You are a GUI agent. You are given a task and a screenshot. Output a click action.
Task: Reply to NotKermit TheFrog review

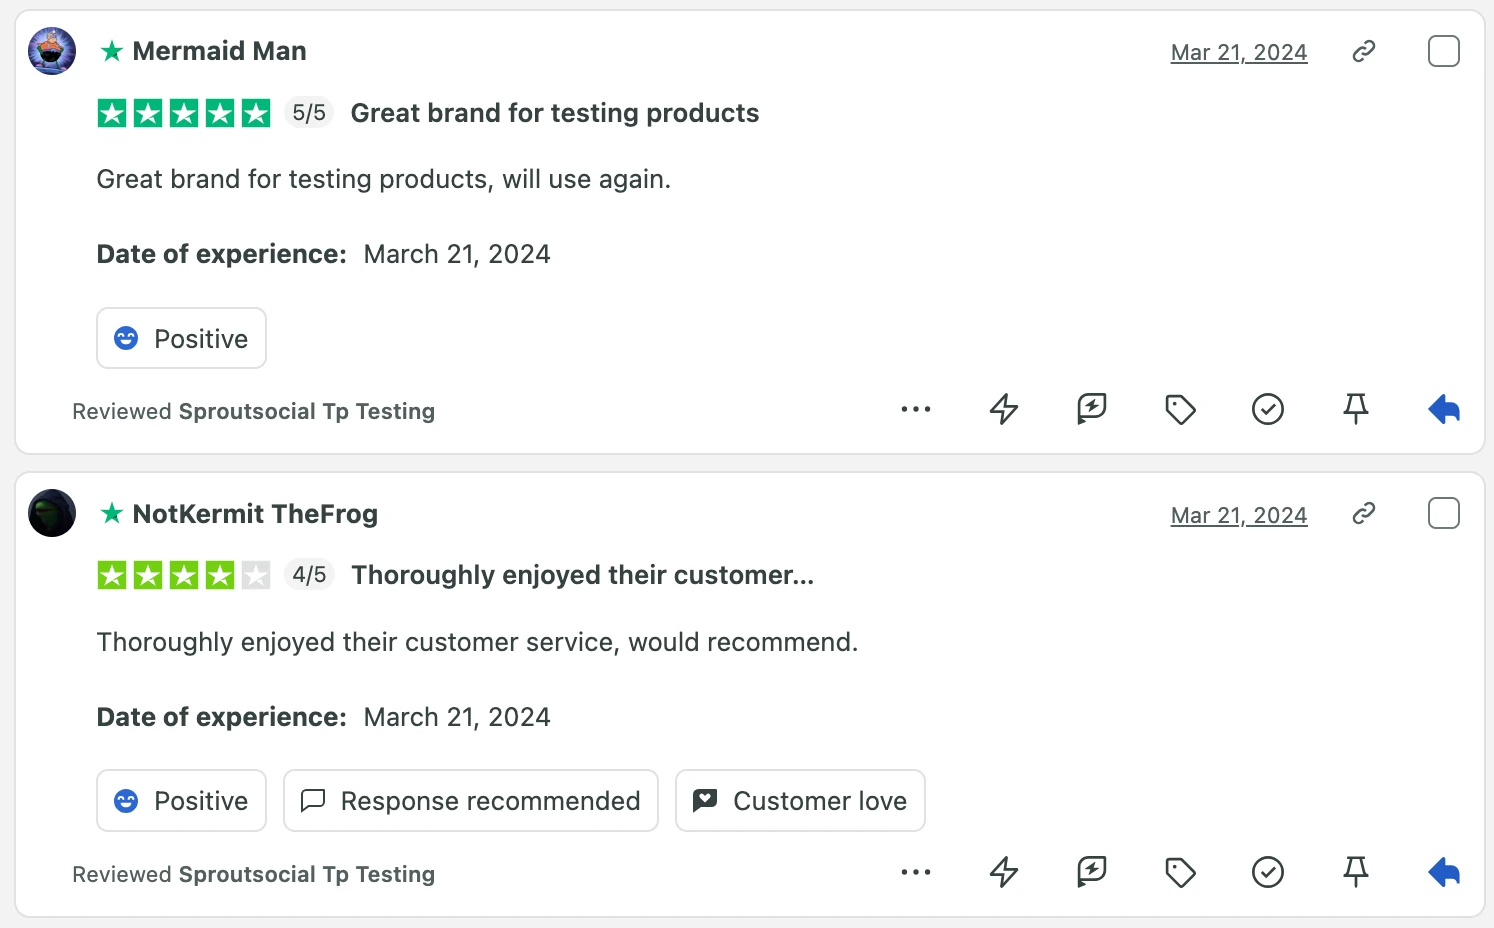[1444, 872]
